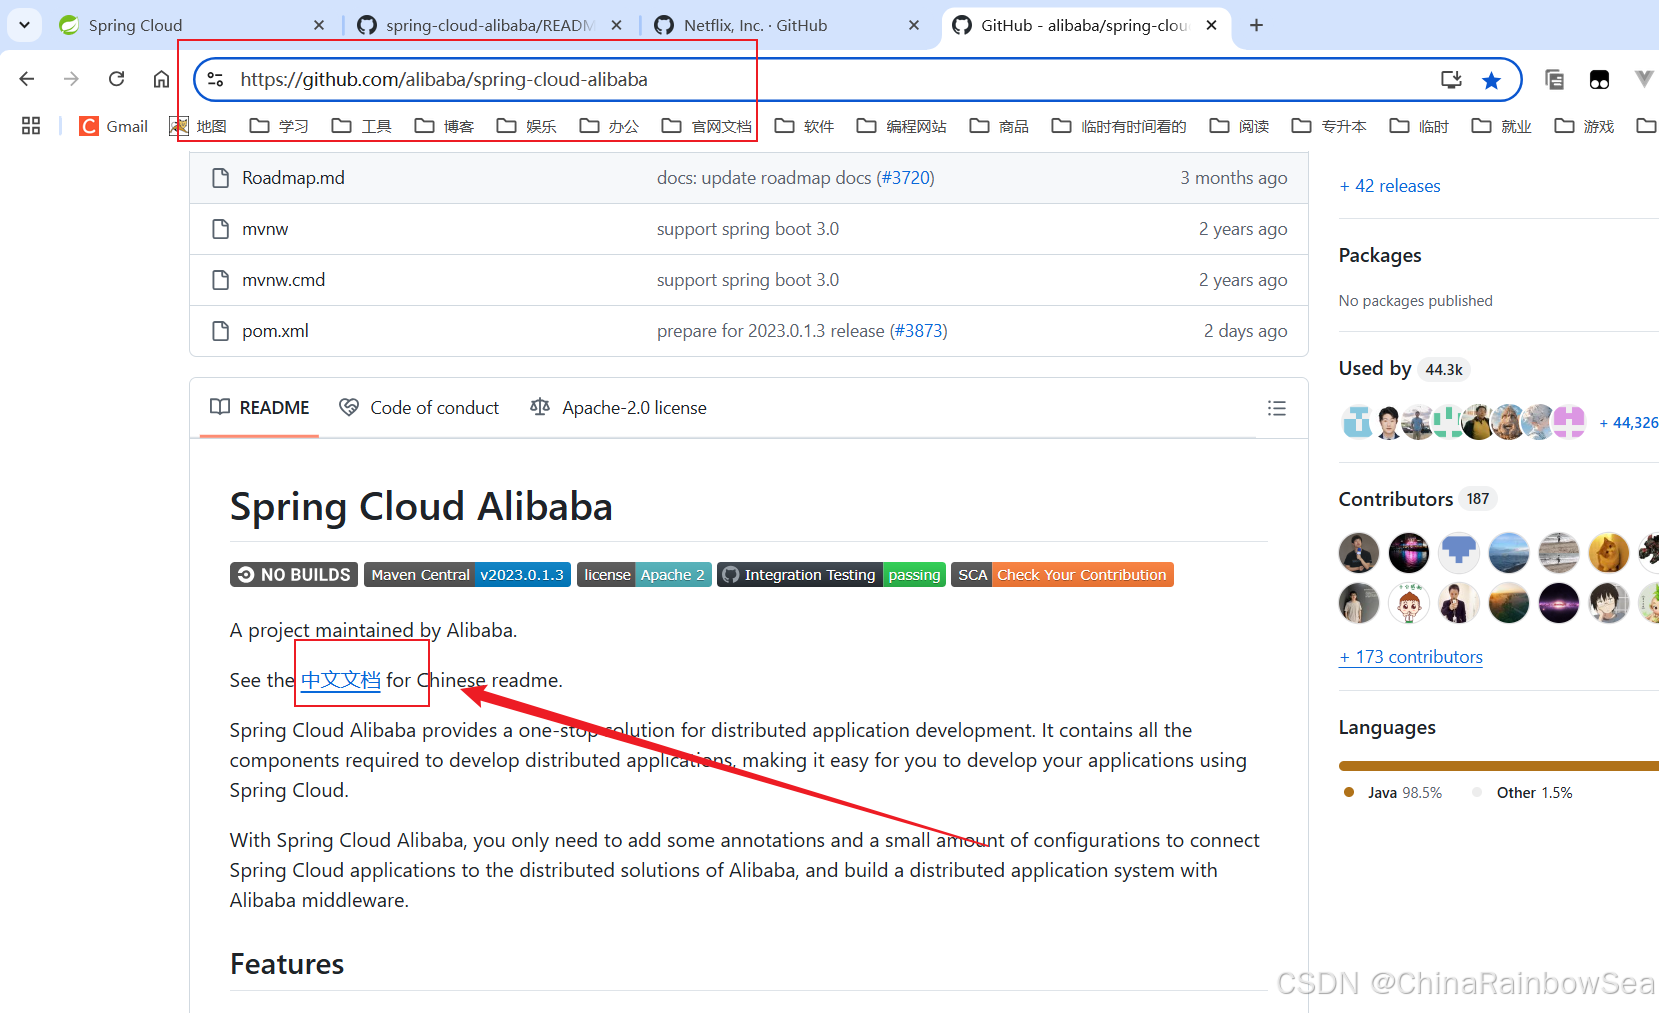Click the SCA Check Your Contribution badge
The width and height of the screenshot is (1659, 1013).
point(1062,574)
